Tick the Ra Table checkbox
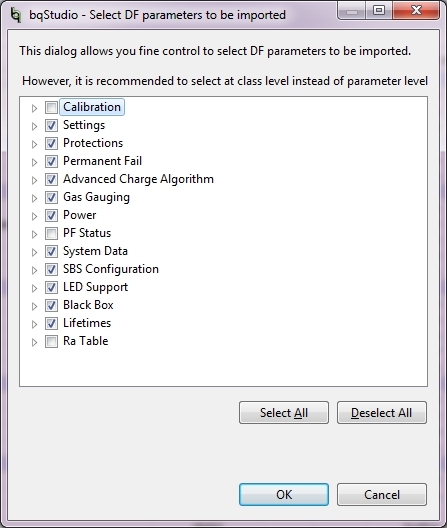Image resolution: width=447 pixels, height=528 pixels. 51,341
